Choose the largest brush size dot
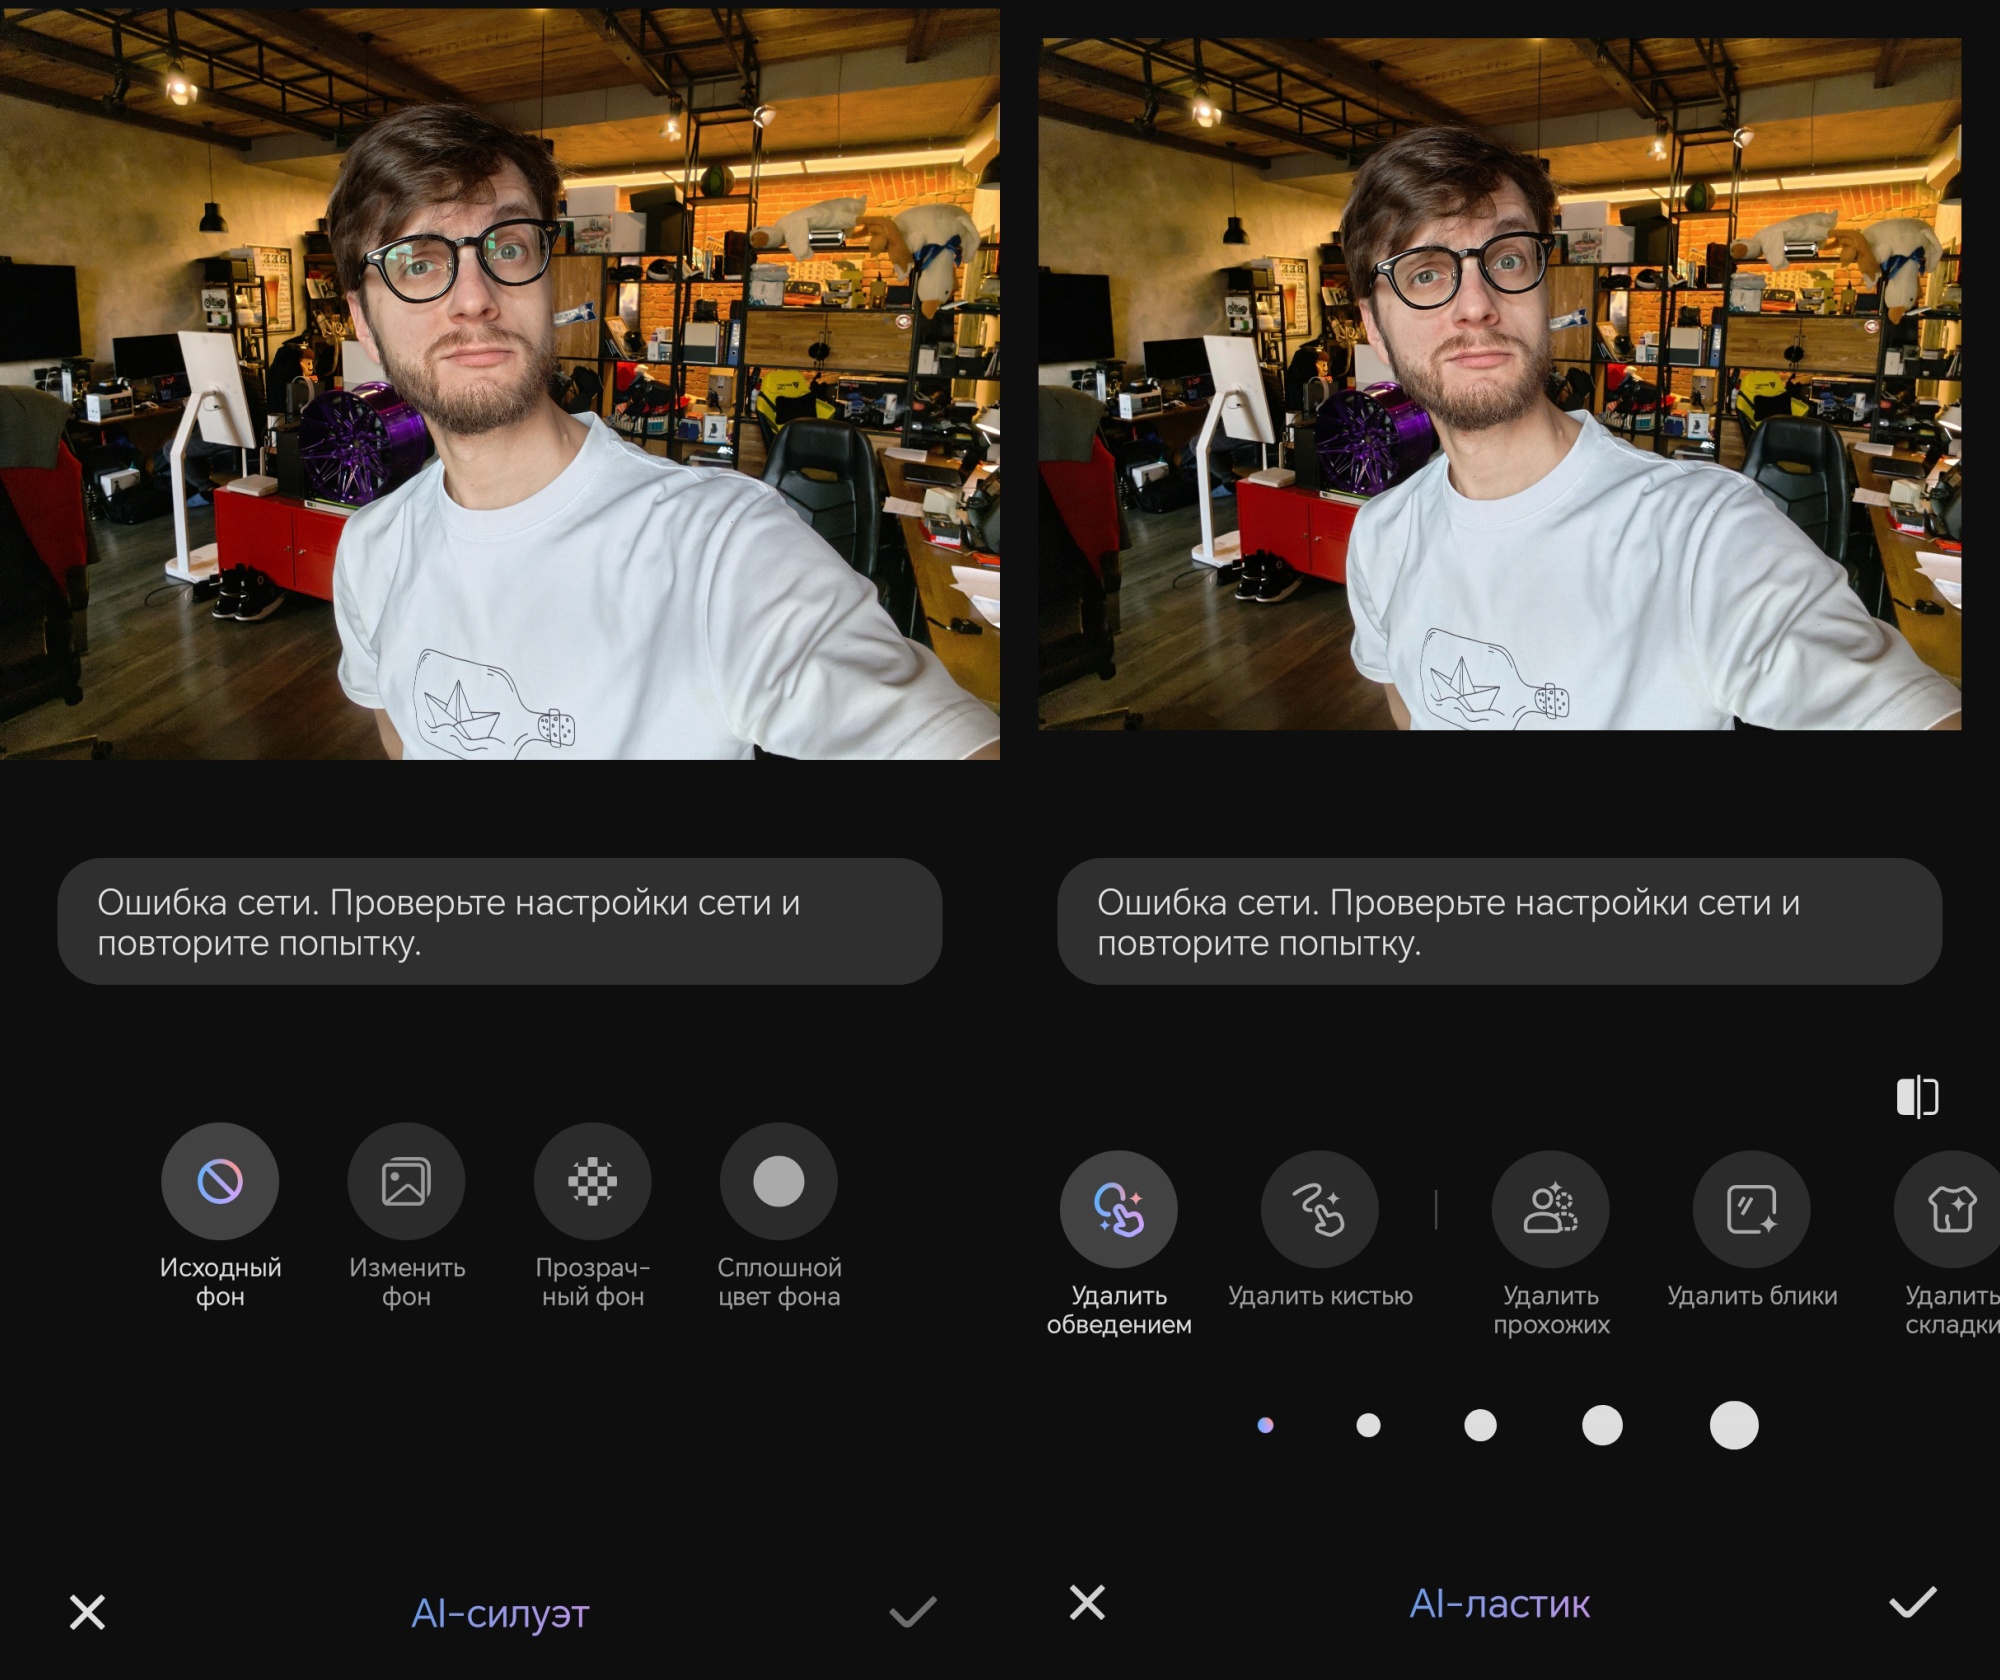This screenshot has height=1680, width=2000. (x=1734, y=1425)
